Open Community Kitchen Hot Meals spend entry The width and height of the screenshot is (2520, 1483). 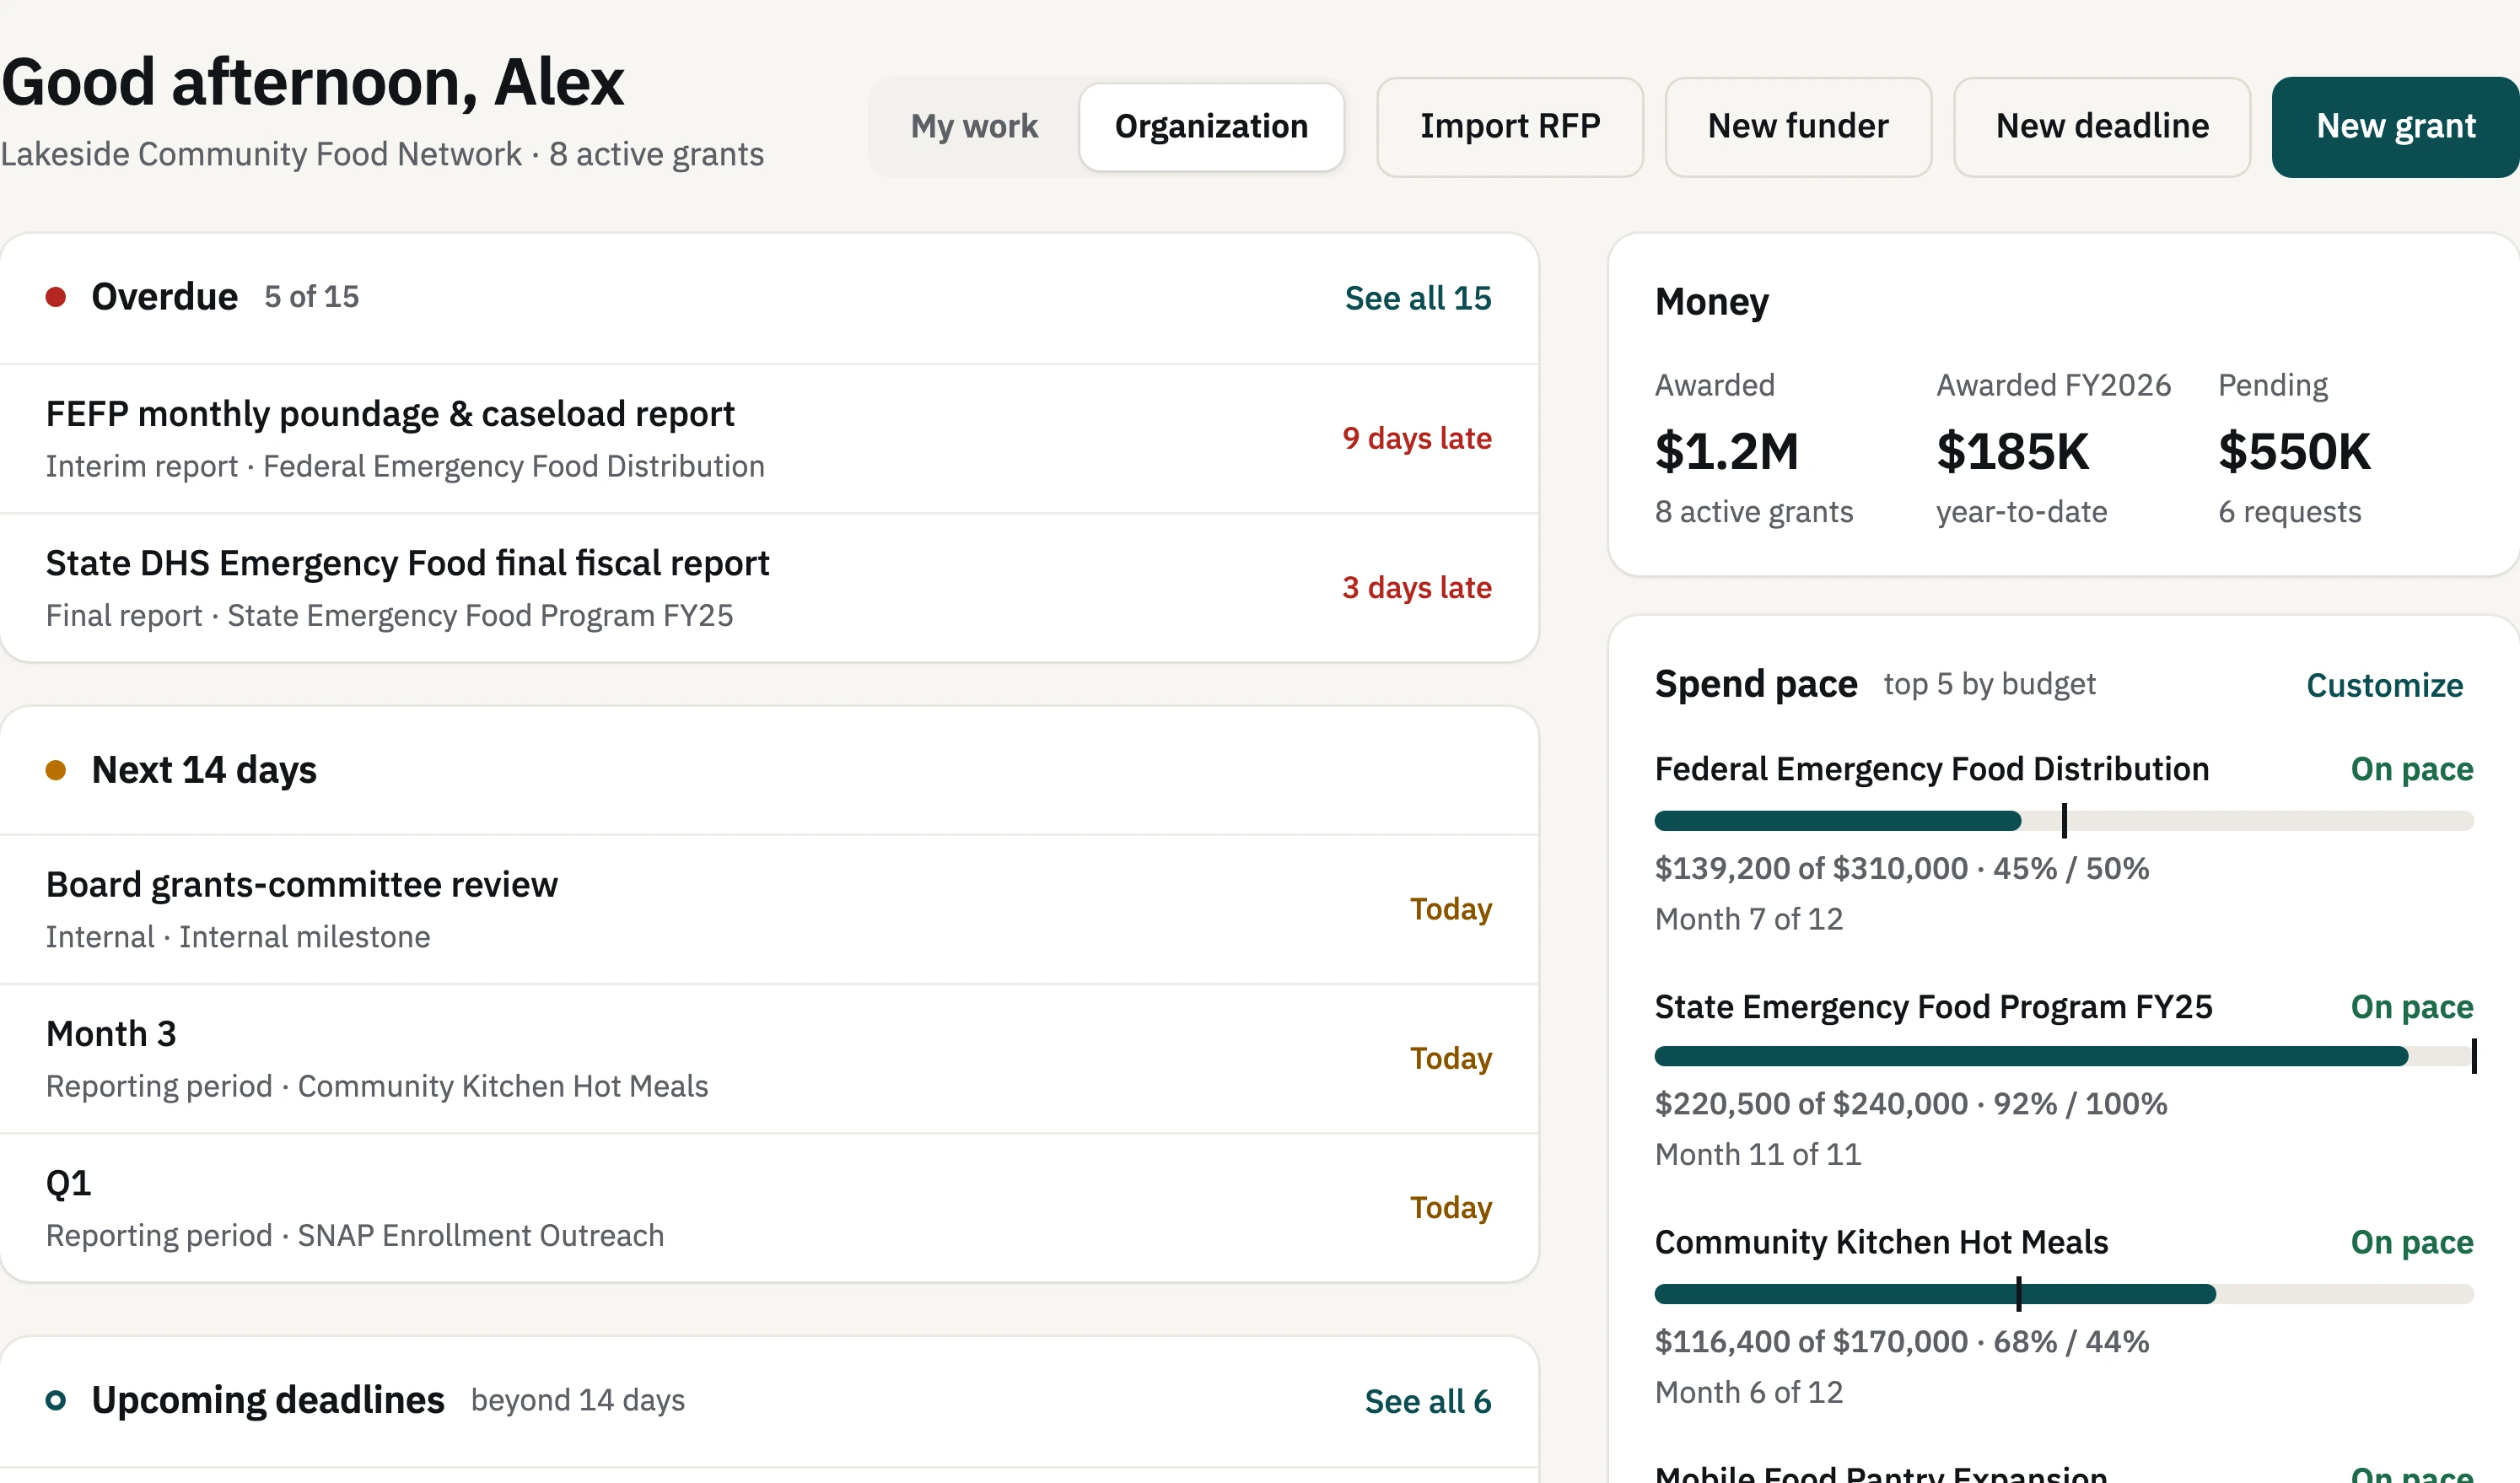(1881, 1242)
